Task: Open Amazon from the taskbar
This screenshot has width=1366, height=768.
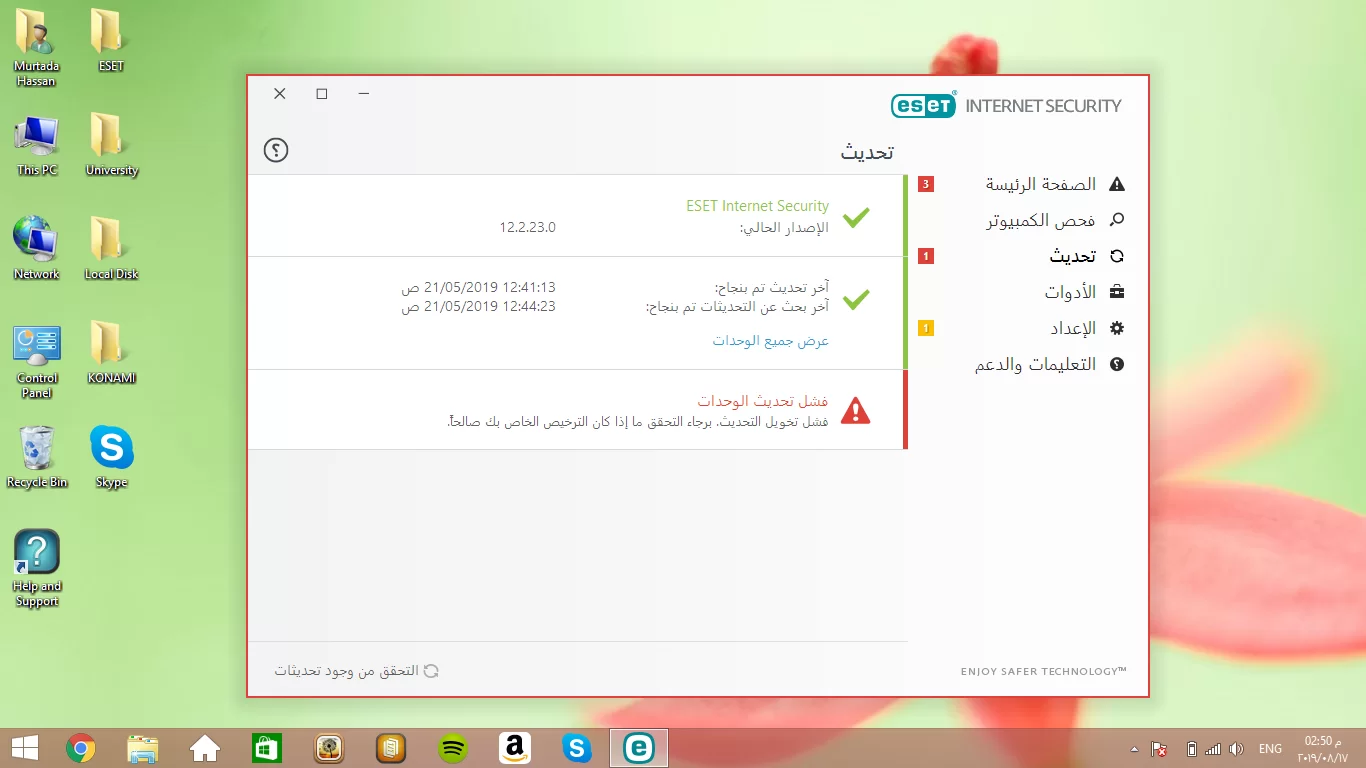Action: coord(515,748)
